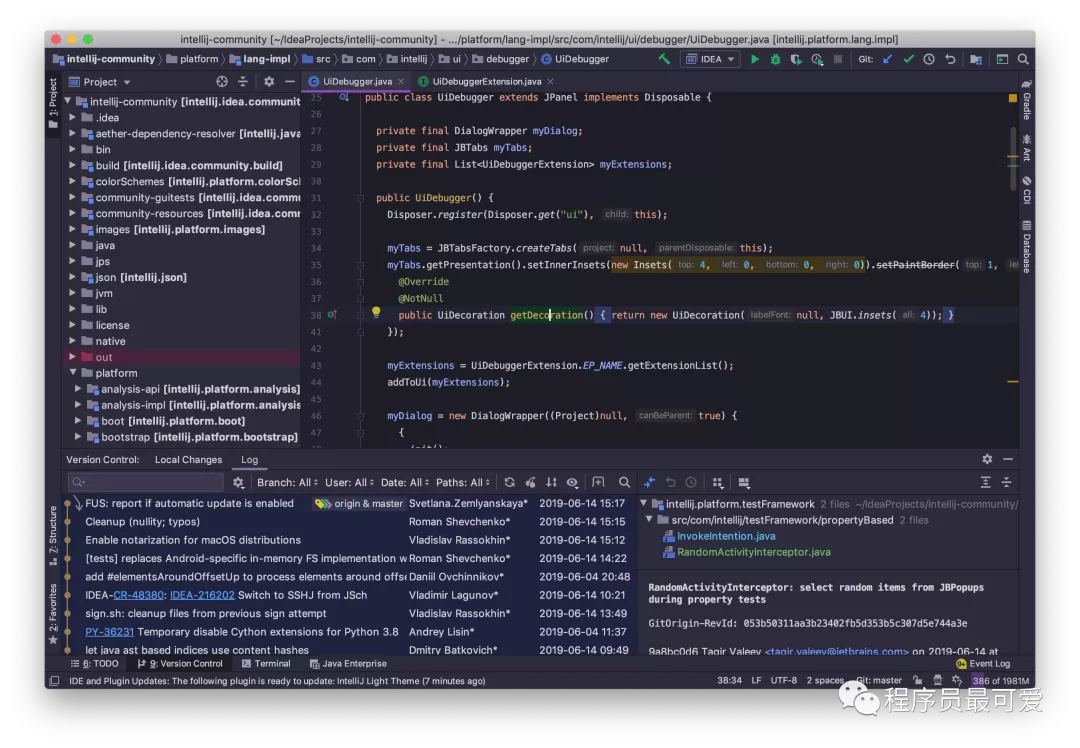Switch to the Local Changes tab
Screen dimensions: 1080x748
188,460
